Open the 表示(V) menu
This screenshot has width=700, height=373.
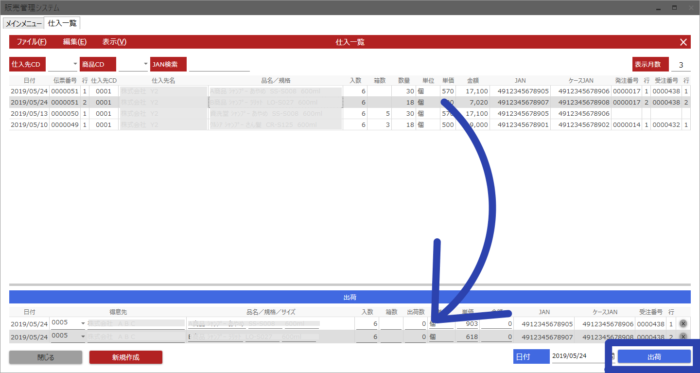coord(114,42)
